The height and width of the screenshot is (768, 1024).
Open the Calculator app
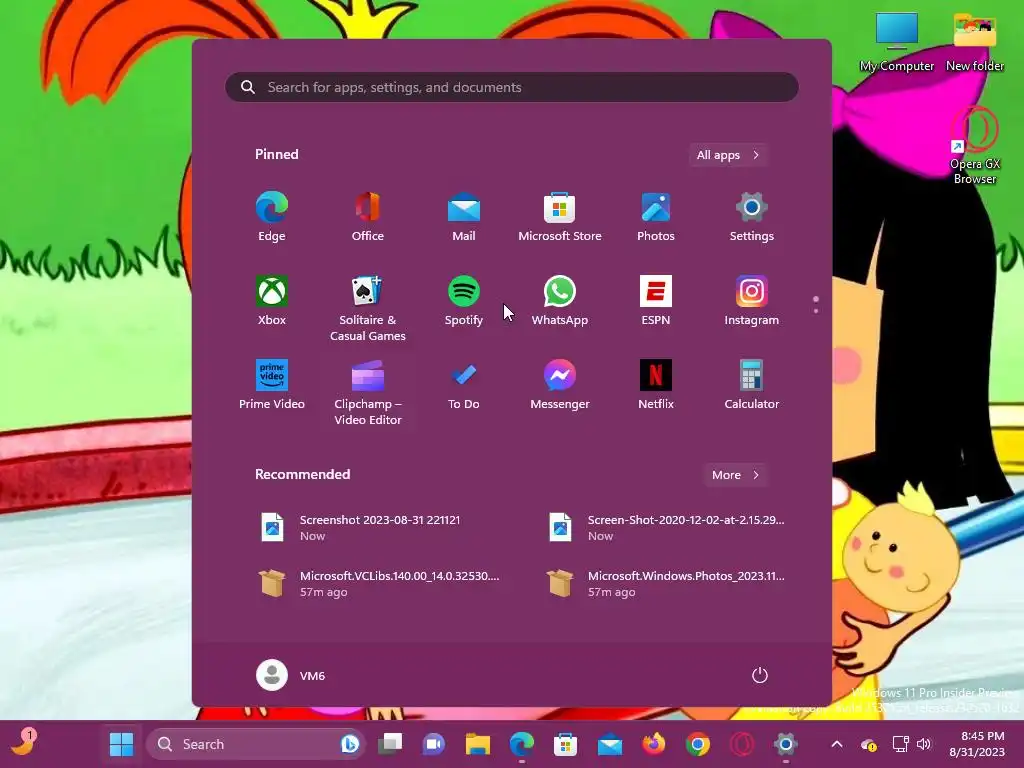pyautogui.click(x=752, y=385)
